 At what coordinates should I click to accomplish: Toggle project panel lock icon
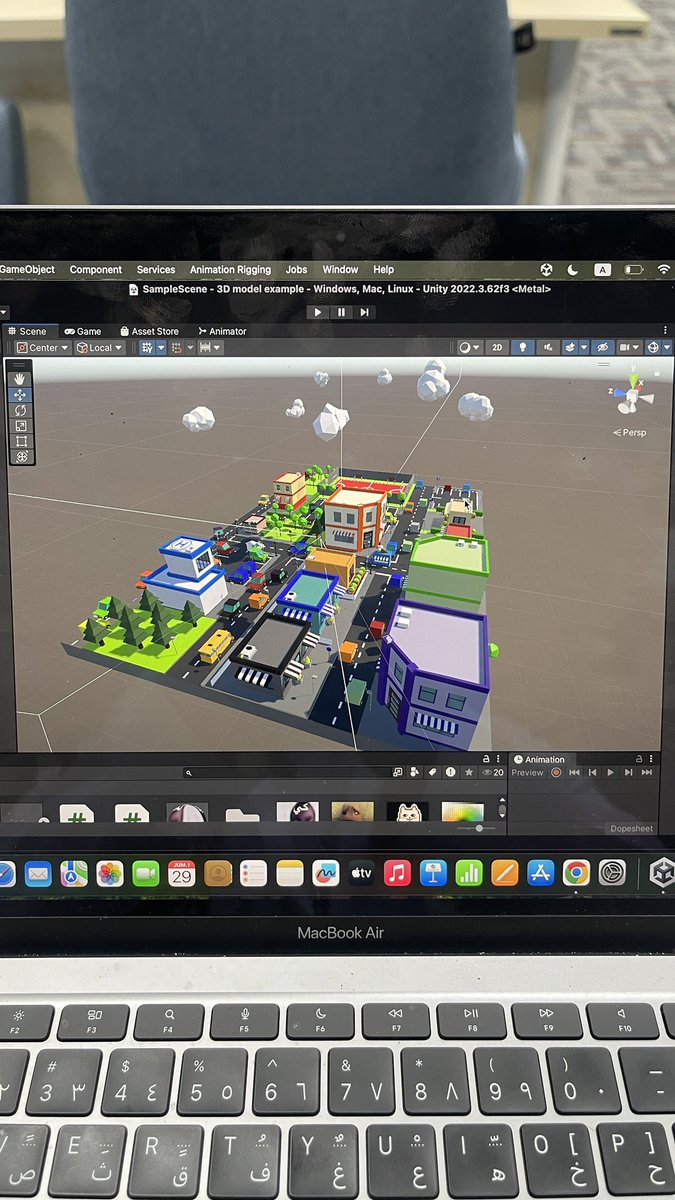486,759
